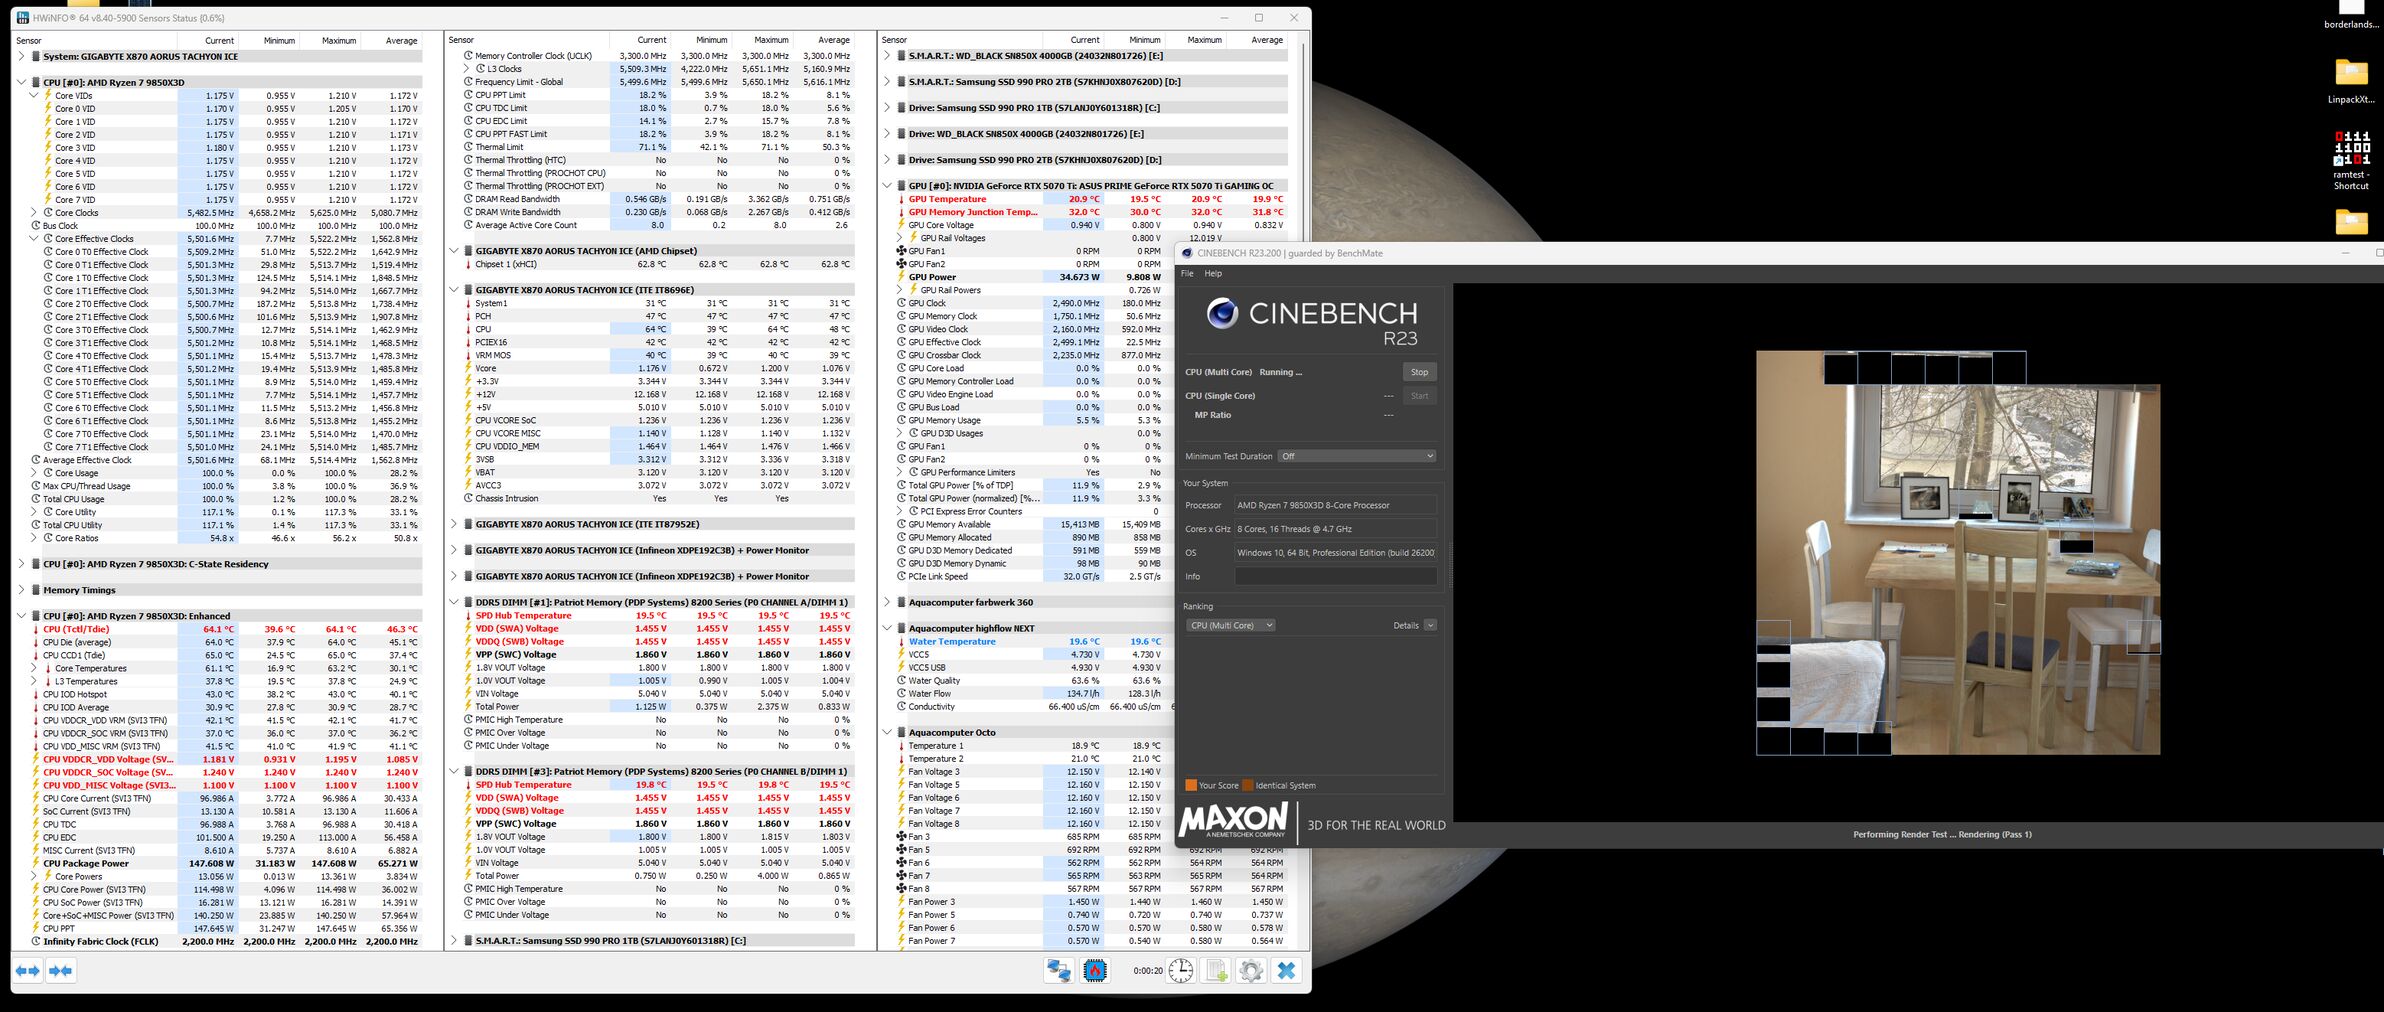Close sensors with the blue X toolbar icon
This screenshot has width=2384, height=1012.
click(1287, 971)
